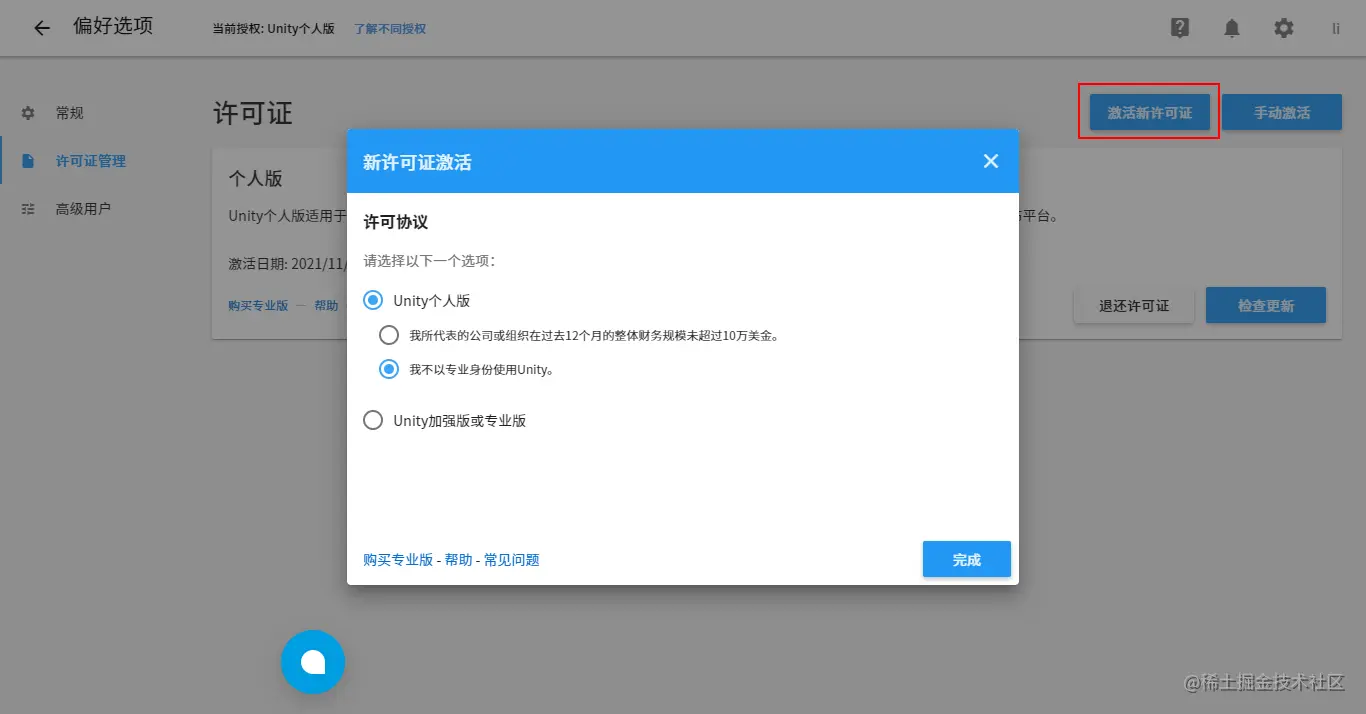Image resolution: width=1366 pixels, height=714 pixels.
Task: Click the 新许可证激活 dialog title
Action: [x=417, y=162]
